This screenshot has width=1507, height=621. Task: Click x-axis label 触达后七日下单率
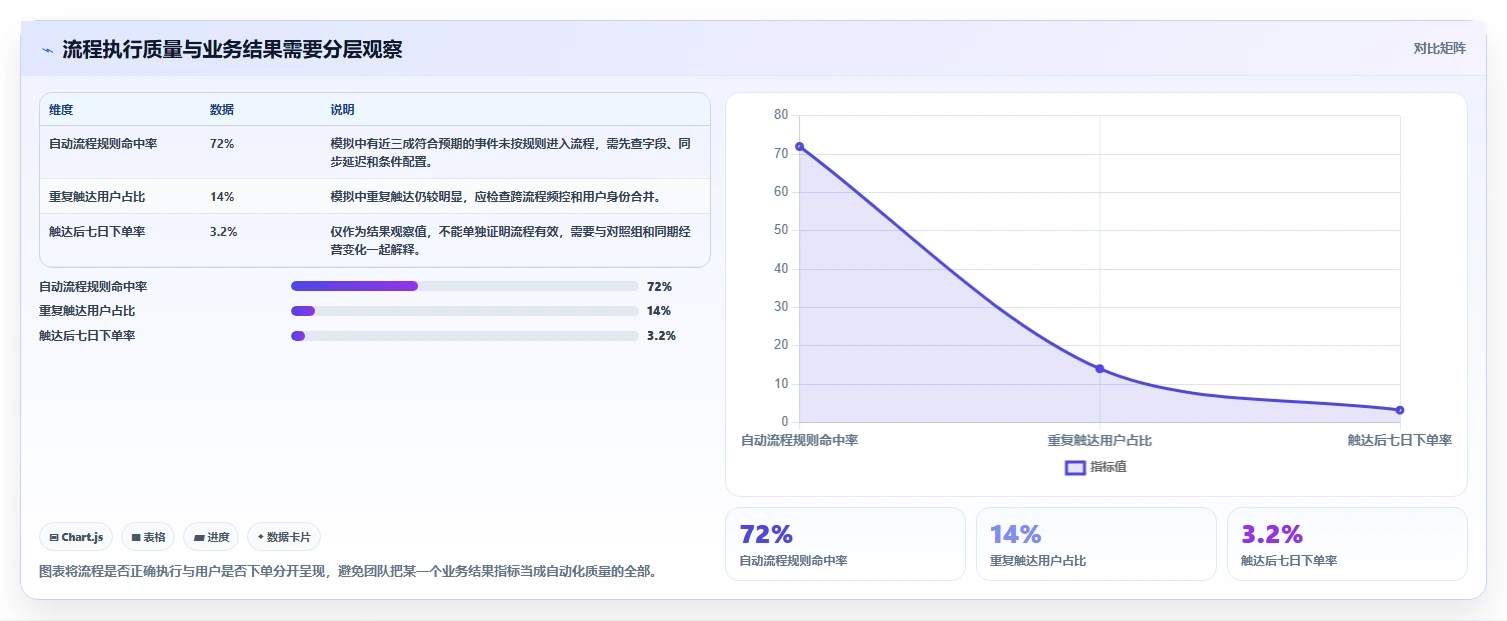1399,440
